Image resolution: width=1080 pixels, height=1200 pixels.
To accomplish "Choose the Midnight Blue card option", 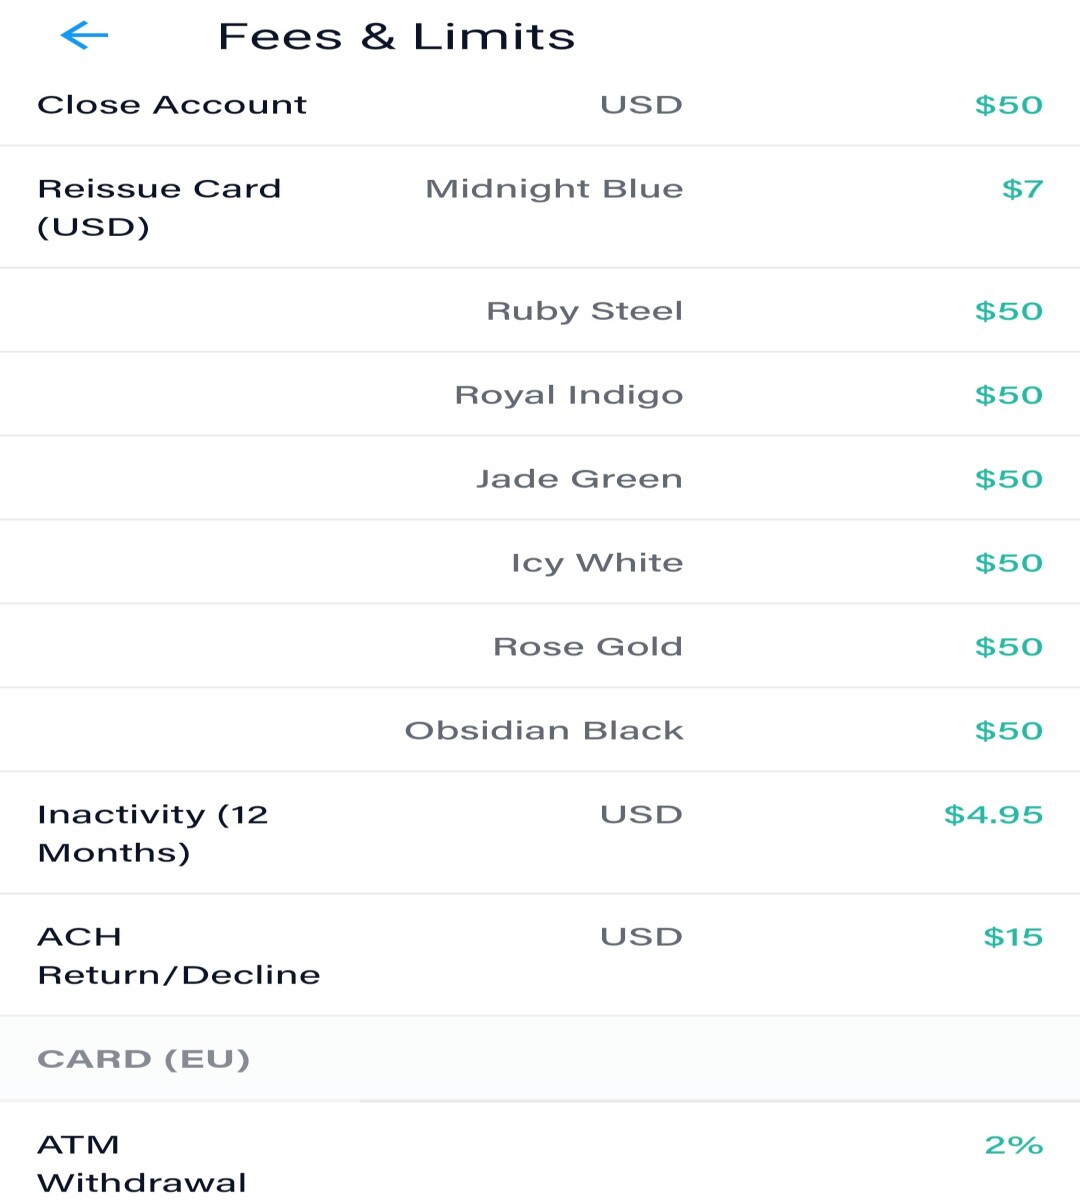I will click(554, 189).
